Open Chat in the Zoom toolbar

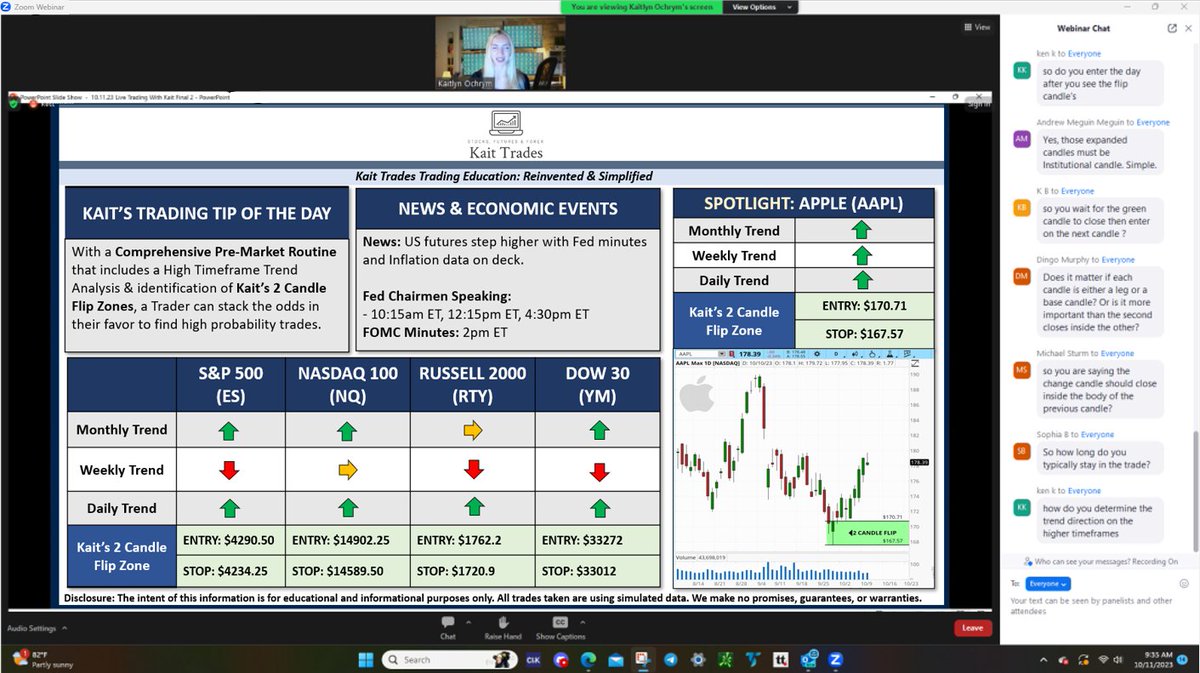448,627
